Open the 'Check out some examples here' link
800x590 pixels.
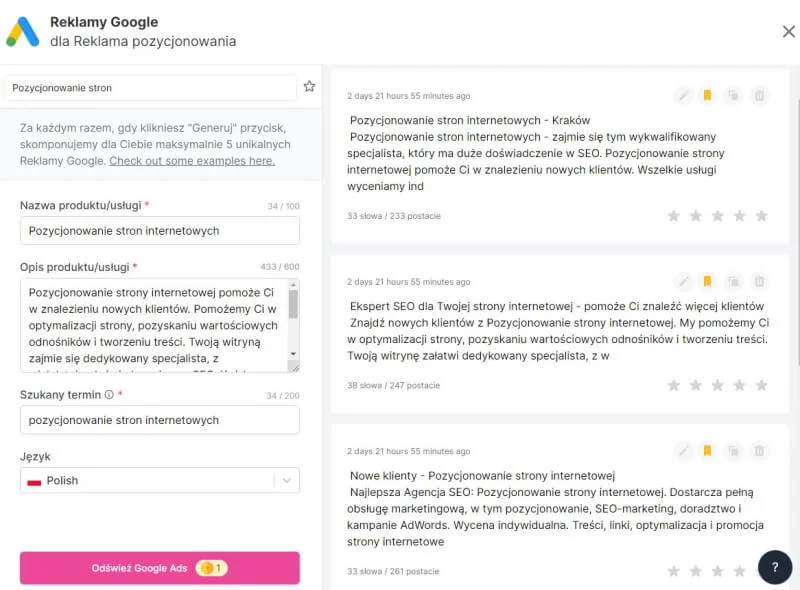(x=192, y=161)
